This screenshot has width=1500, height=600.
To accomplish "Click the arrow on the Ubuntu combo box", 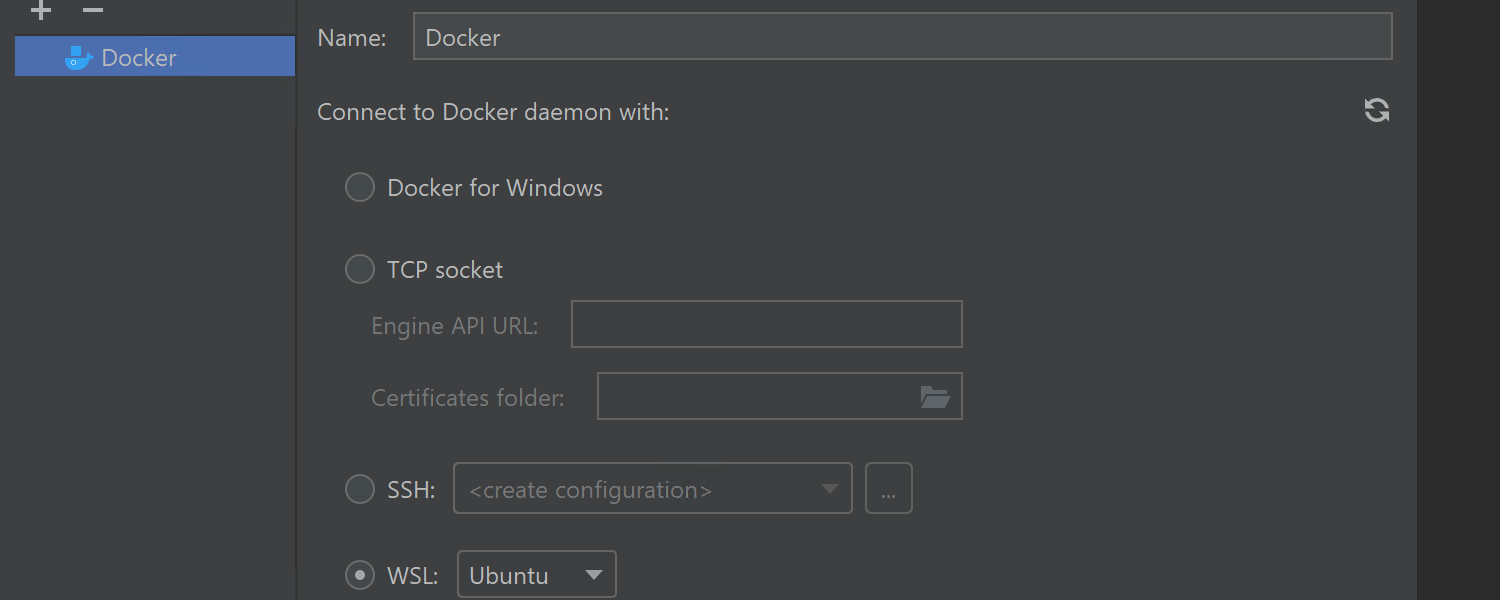I will 593,576.
